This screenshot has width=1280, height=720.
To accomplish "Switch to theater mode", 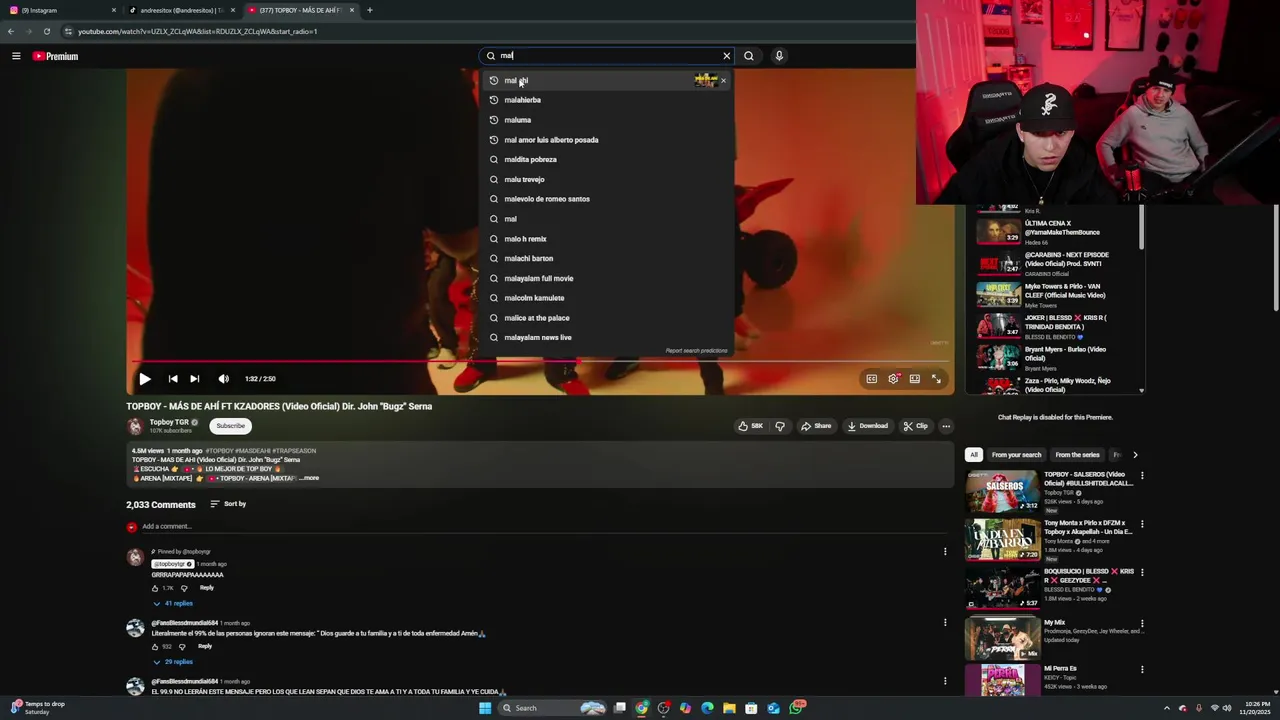I will [x=915, y=379].
